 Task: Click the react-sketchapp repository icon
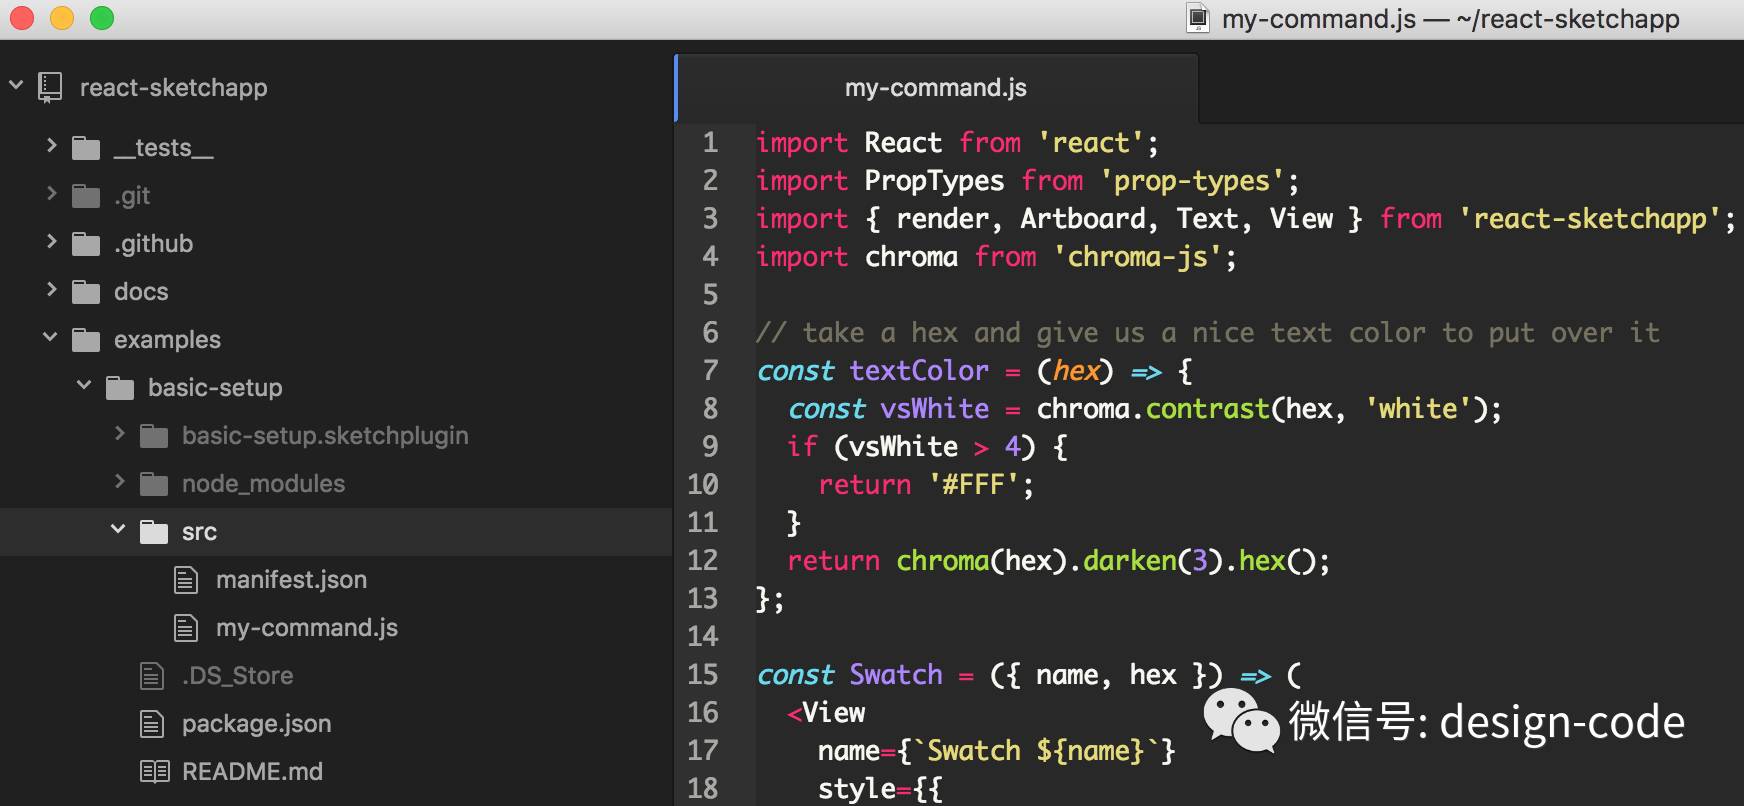[50, 88]
